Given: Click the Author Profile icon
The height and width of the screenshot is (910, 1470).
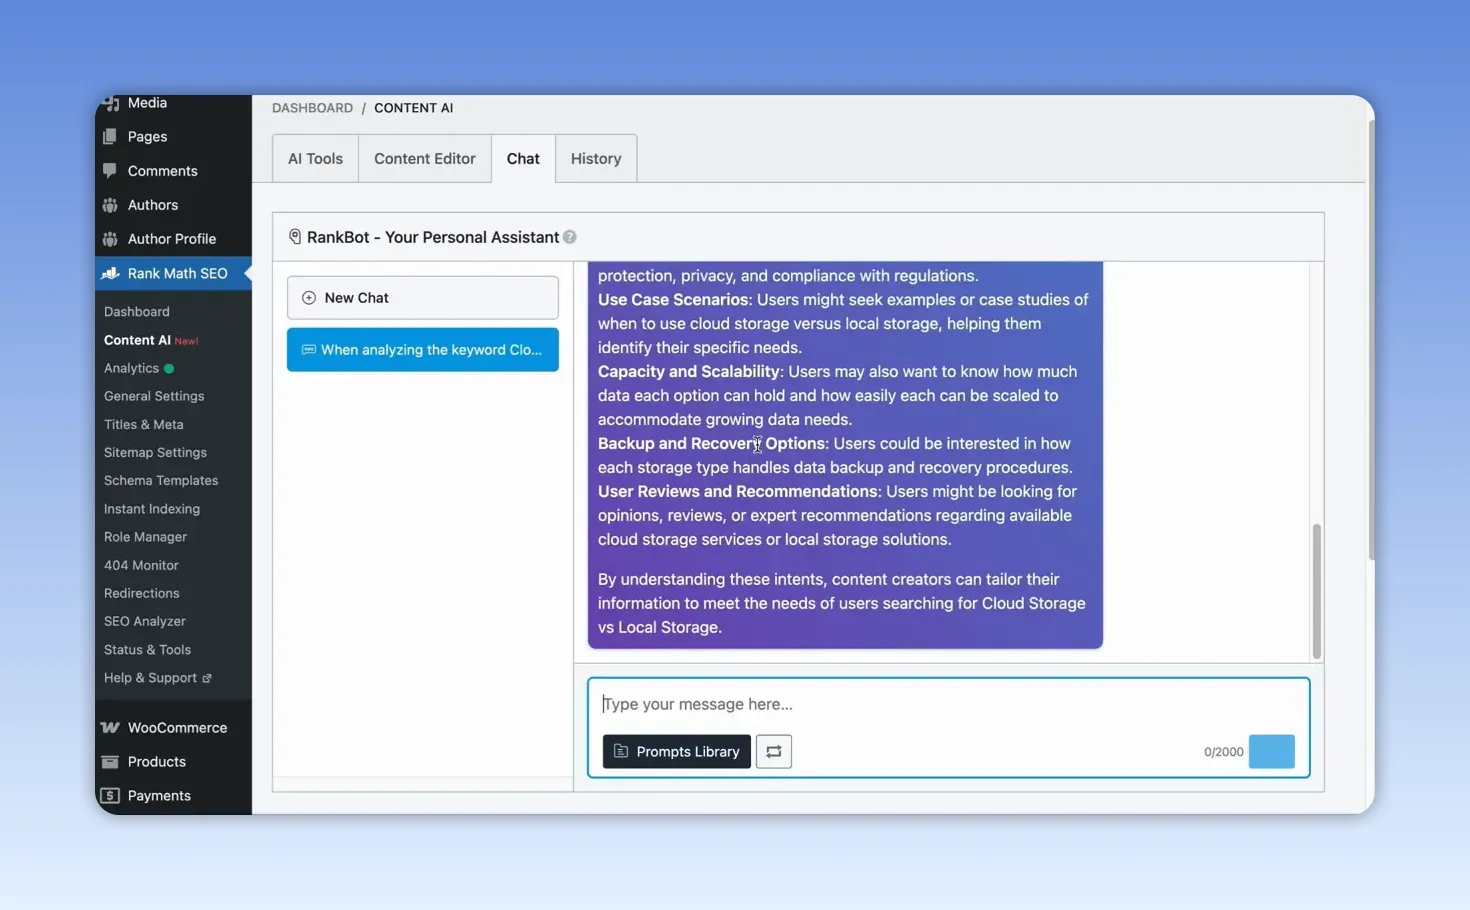Looking at the screenshot, I should [110, 239].
